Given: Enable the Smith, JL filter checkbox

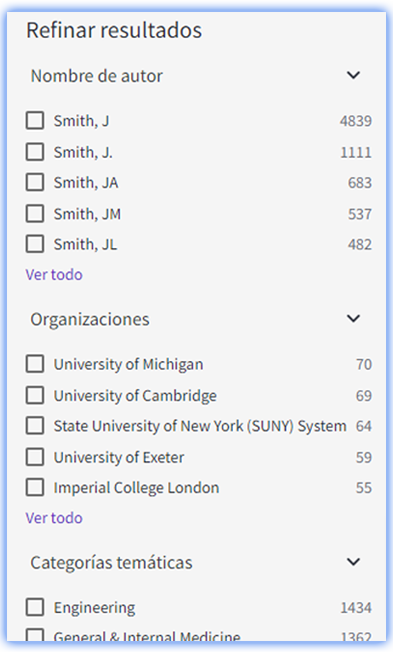Looking at the screenshot, I should pyautogui.click(x=35, y=244).
